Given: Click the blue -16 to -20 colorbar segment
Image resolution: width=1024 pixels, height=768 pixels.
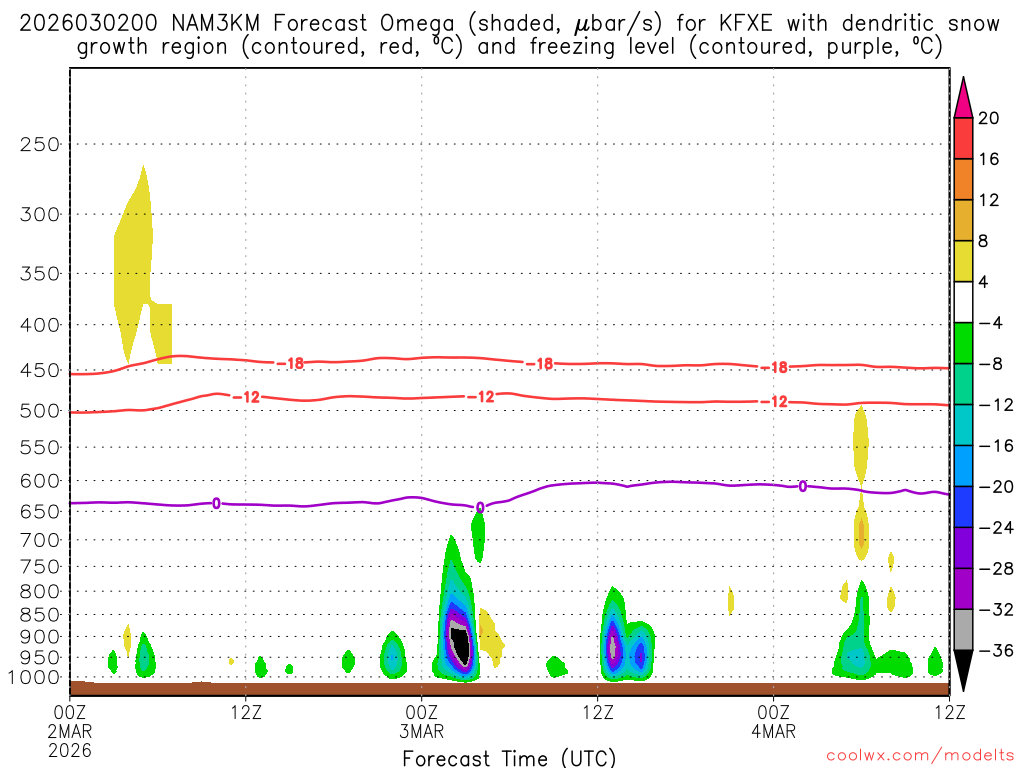Looking at the screenshot, I should [x=963, y=466].
